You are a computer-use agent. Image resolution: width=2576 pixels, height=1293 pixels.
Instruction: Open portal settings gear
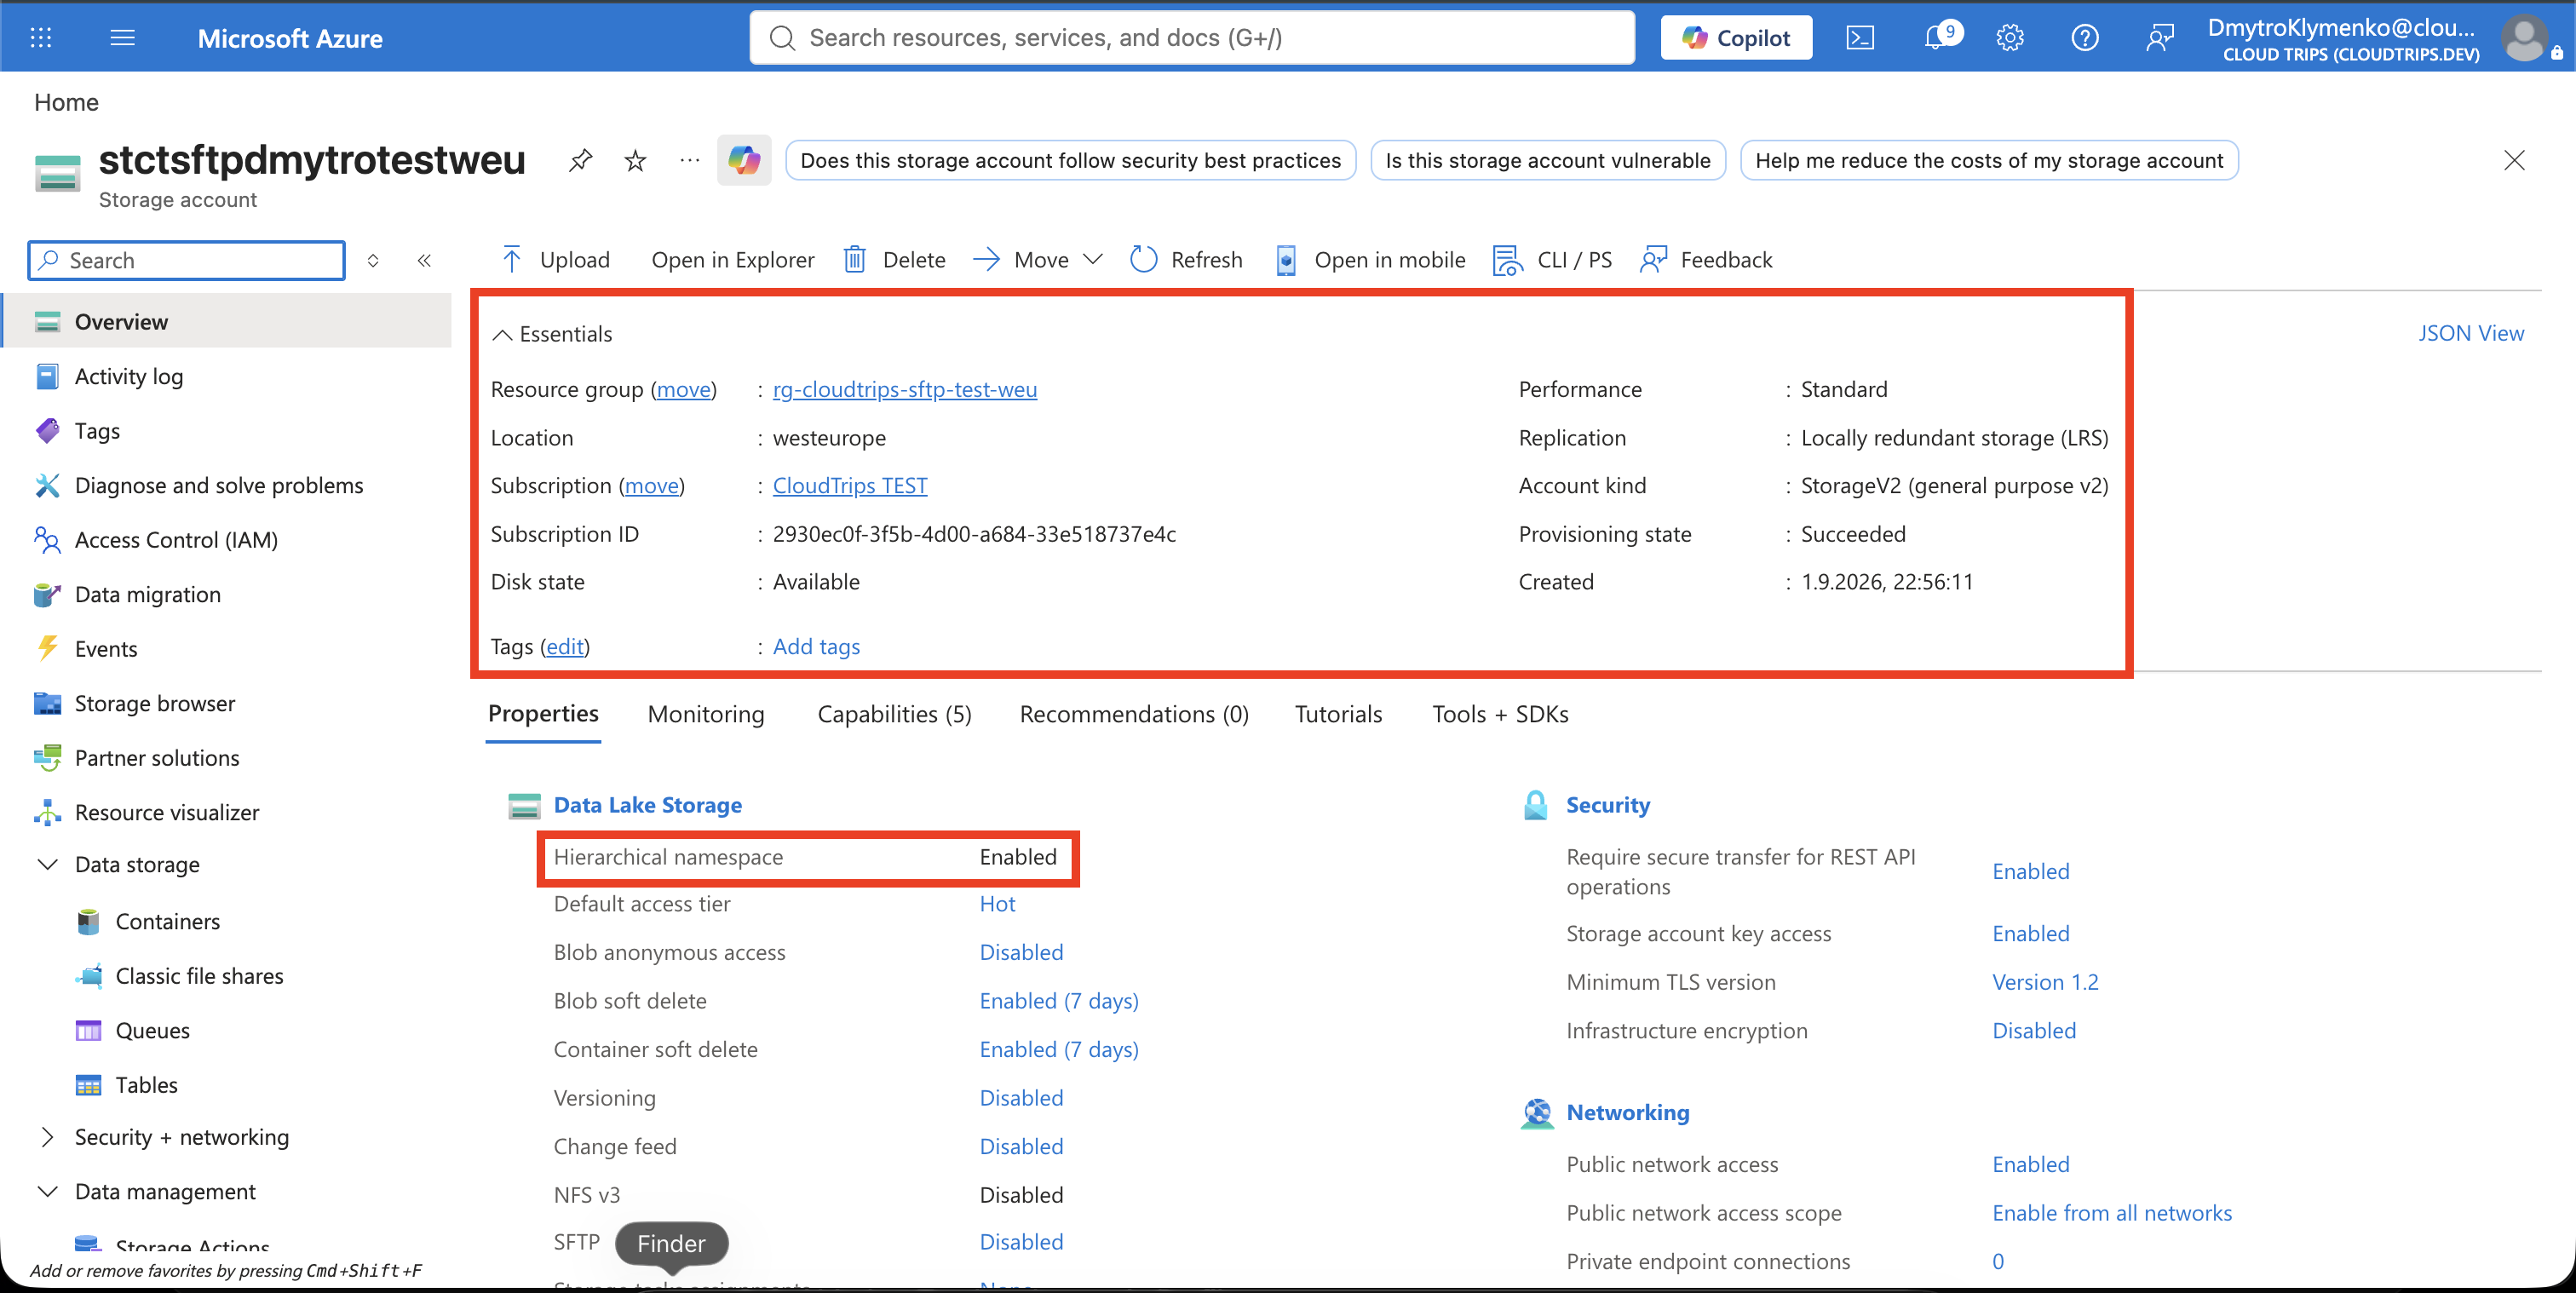pyautogui.click(x=2010, y=38)
